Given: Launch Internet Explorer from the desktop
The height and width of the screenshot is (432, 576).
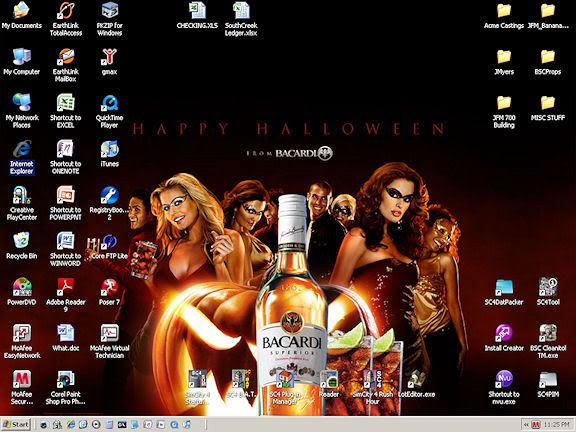Looking at the screenshot, I should (21, 157).
